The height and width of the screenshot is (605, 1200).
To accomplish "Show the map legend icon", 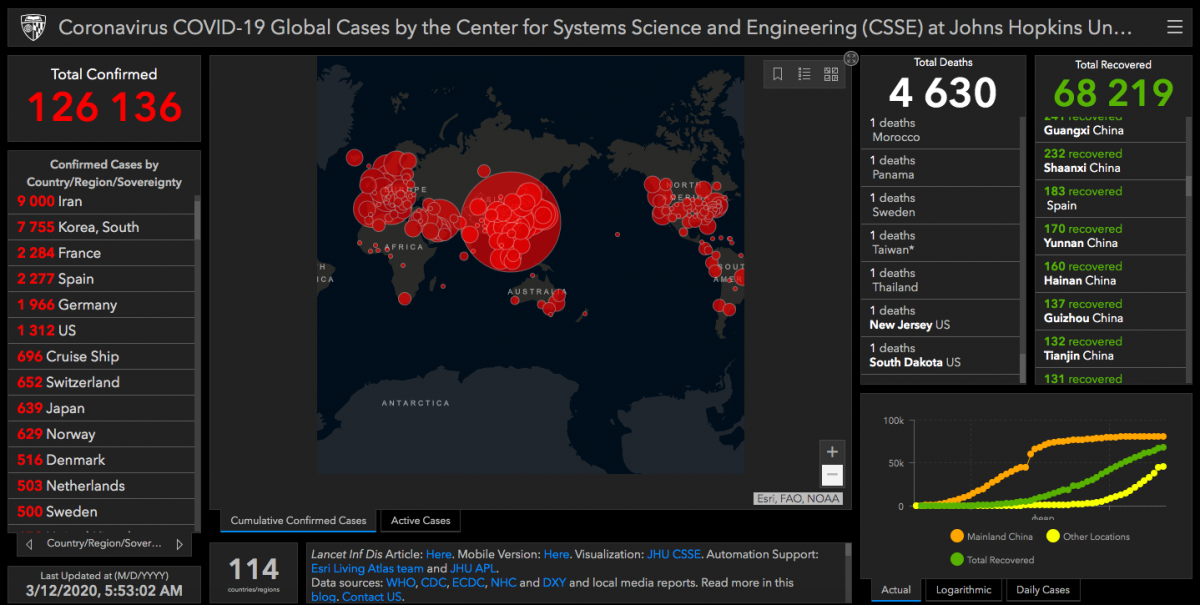I will tap(804, 74).
